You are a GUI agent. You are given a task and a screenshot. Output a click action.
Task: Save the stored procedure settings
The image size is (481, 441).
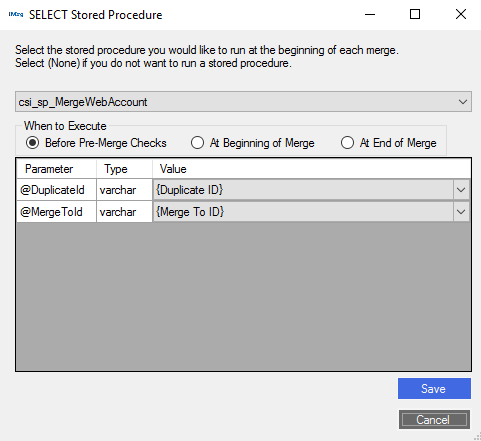[x=434, y=388]
